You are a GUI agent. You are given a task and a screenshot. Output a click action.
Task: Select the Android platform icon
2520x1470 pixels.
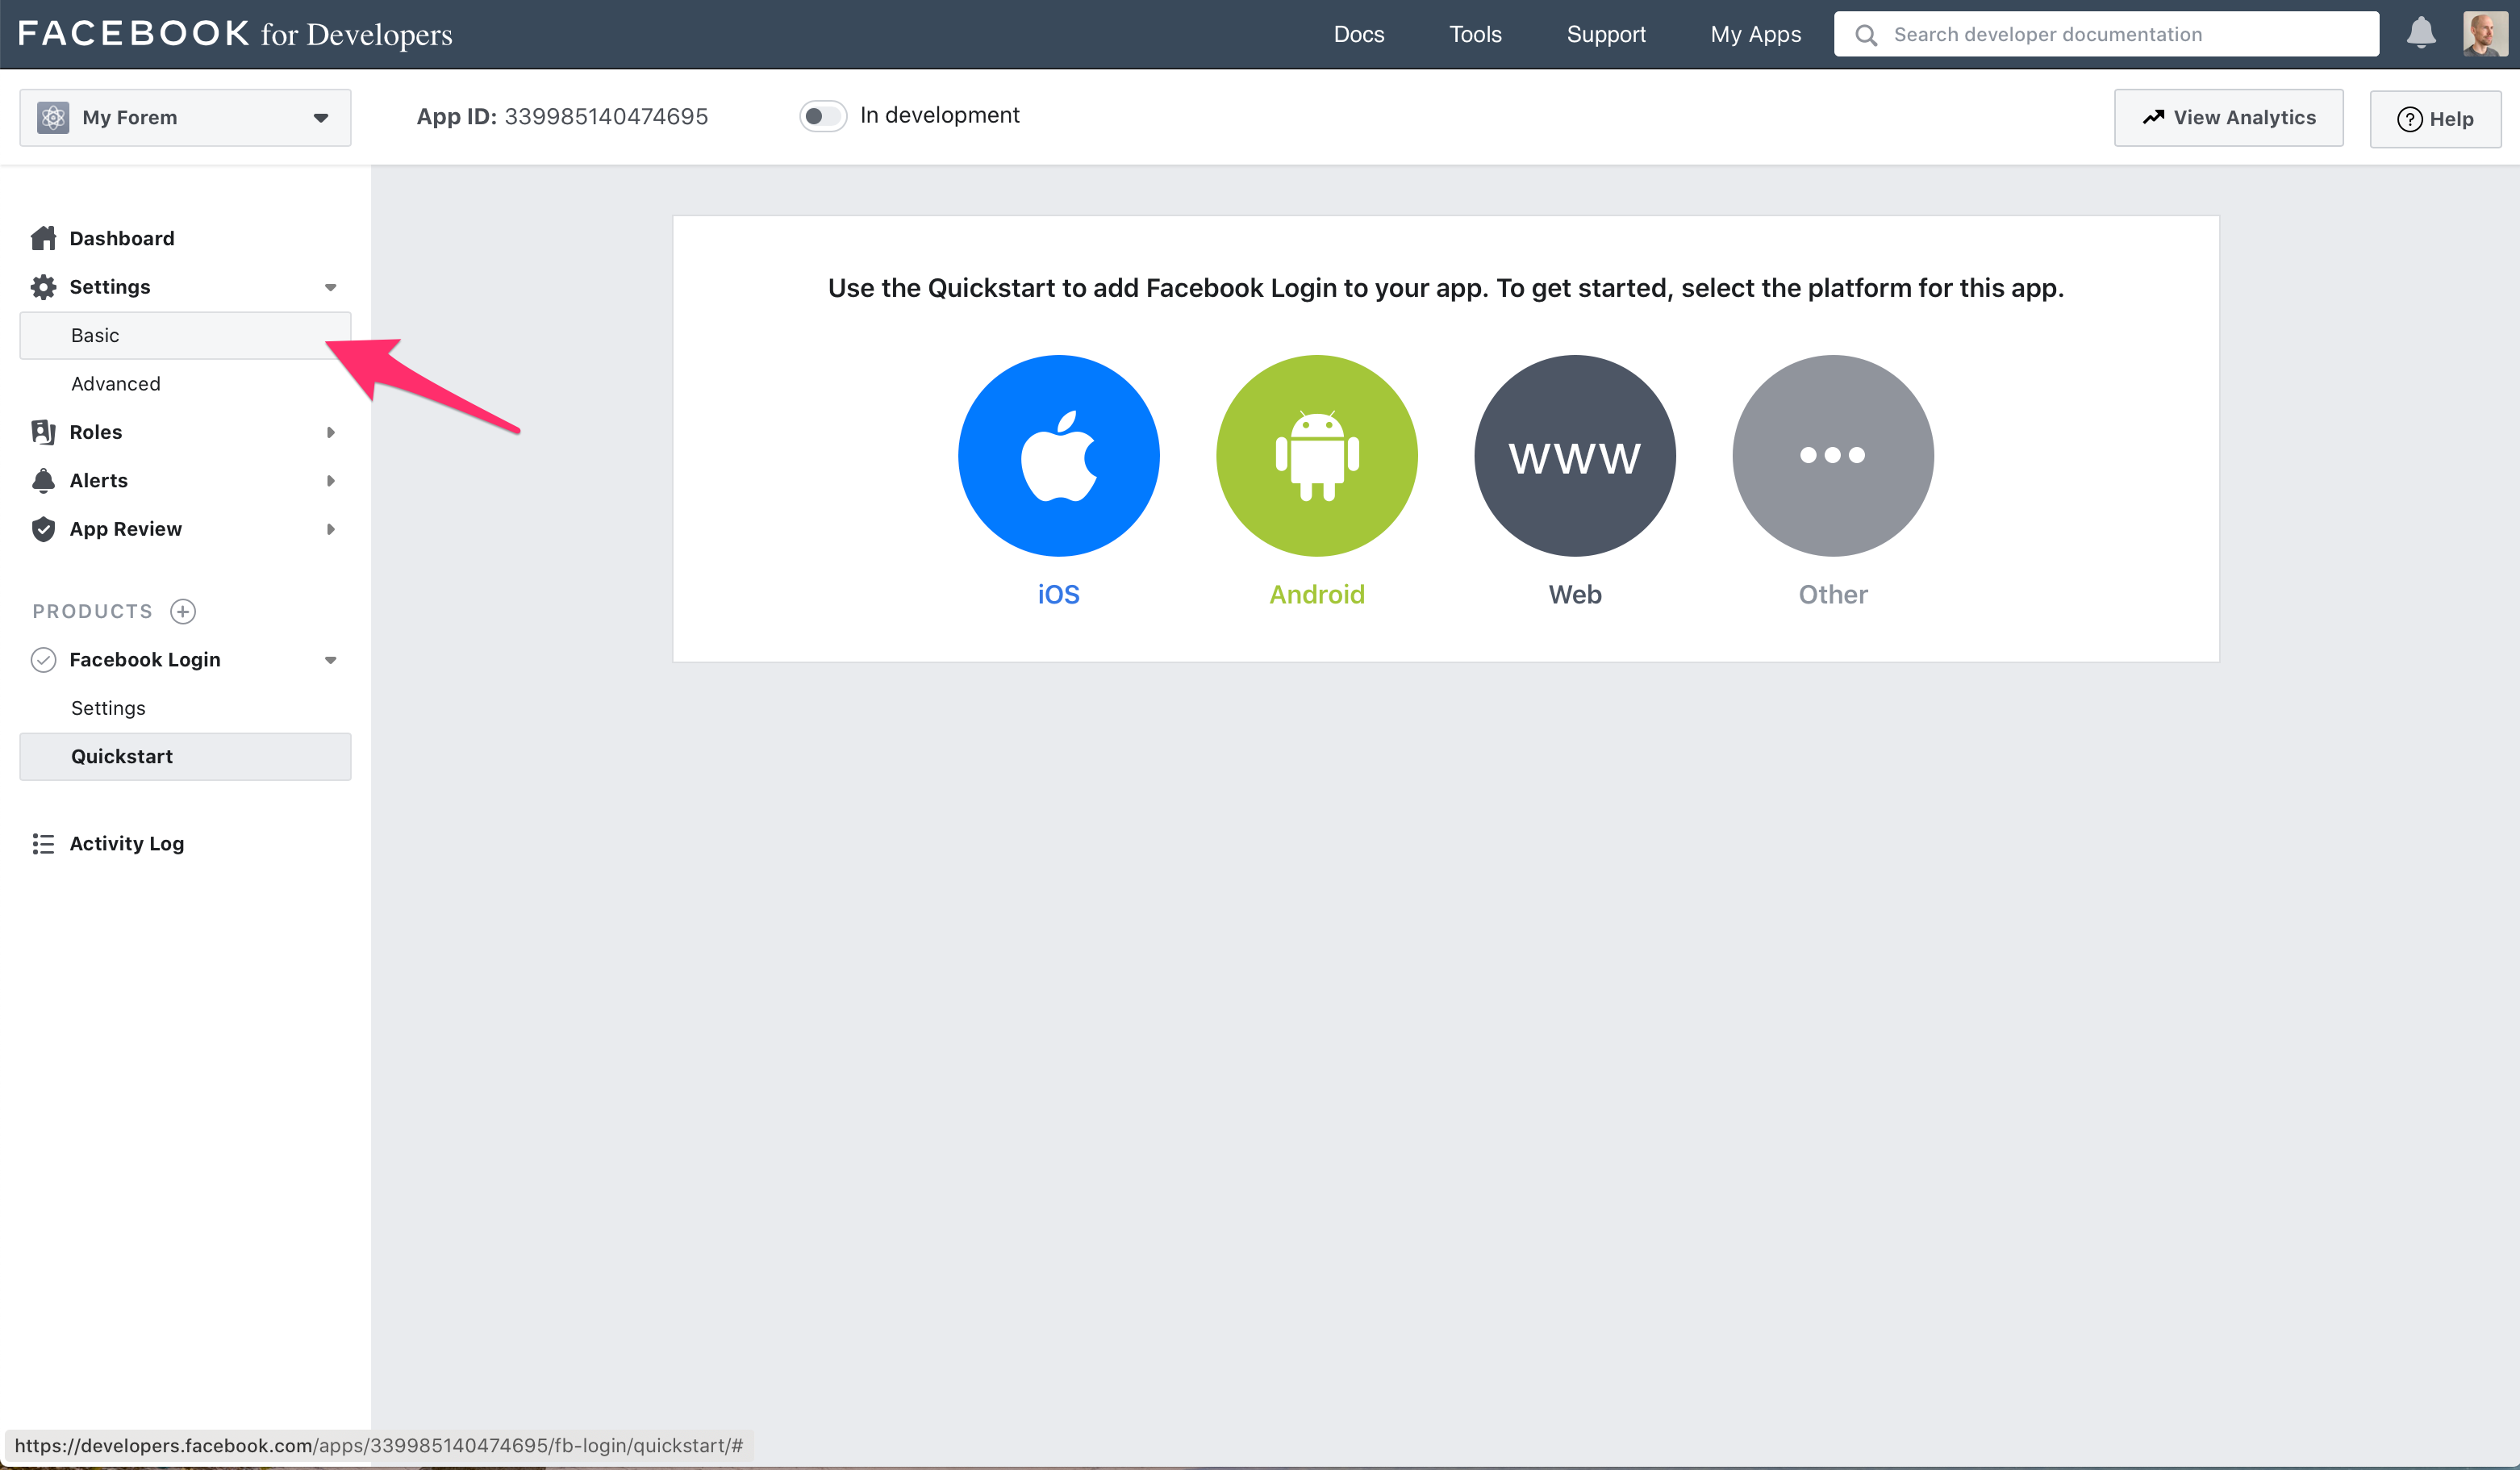tap(1316, 455)
